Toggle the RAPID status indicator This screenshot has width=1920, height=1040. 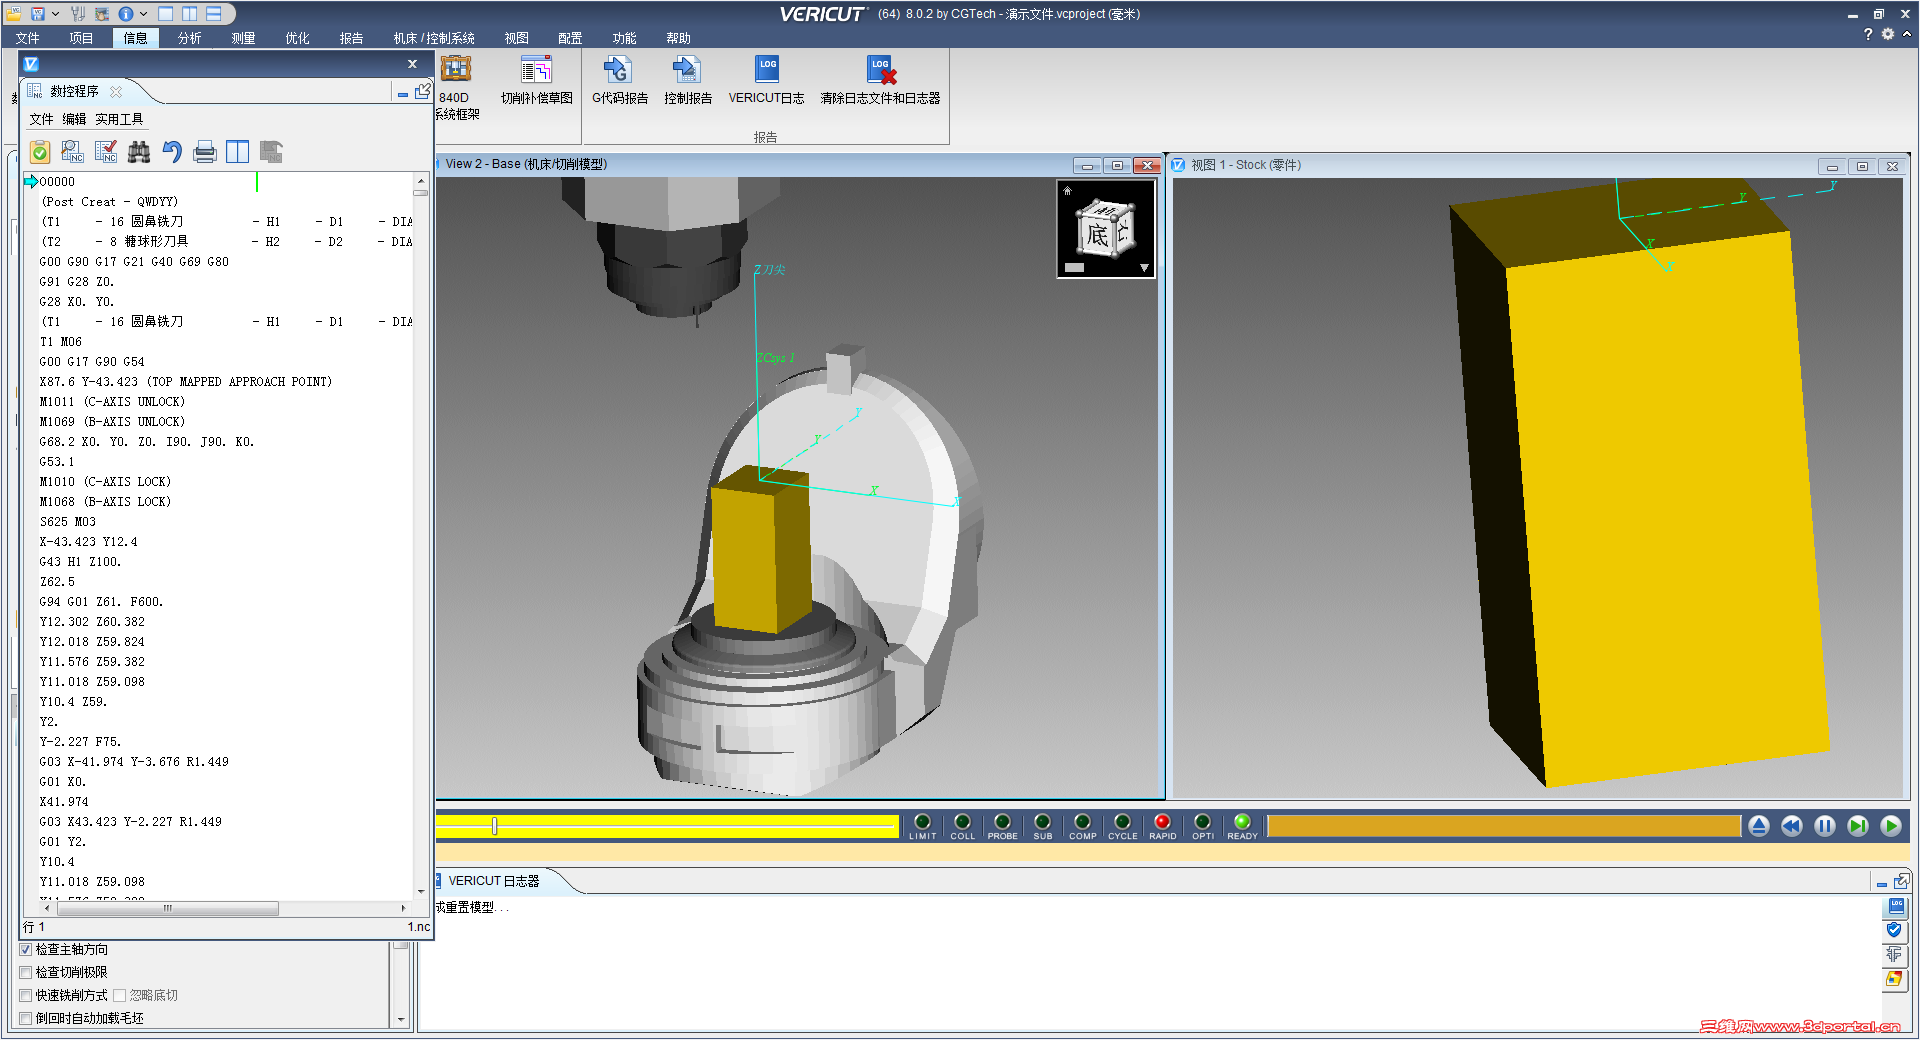click(1162, 827)
